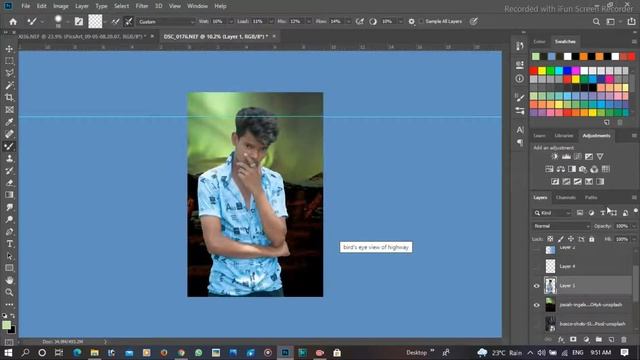Delete layer using the trash icon
Viewport: 640px width, 360px height.
coord(624,339)
